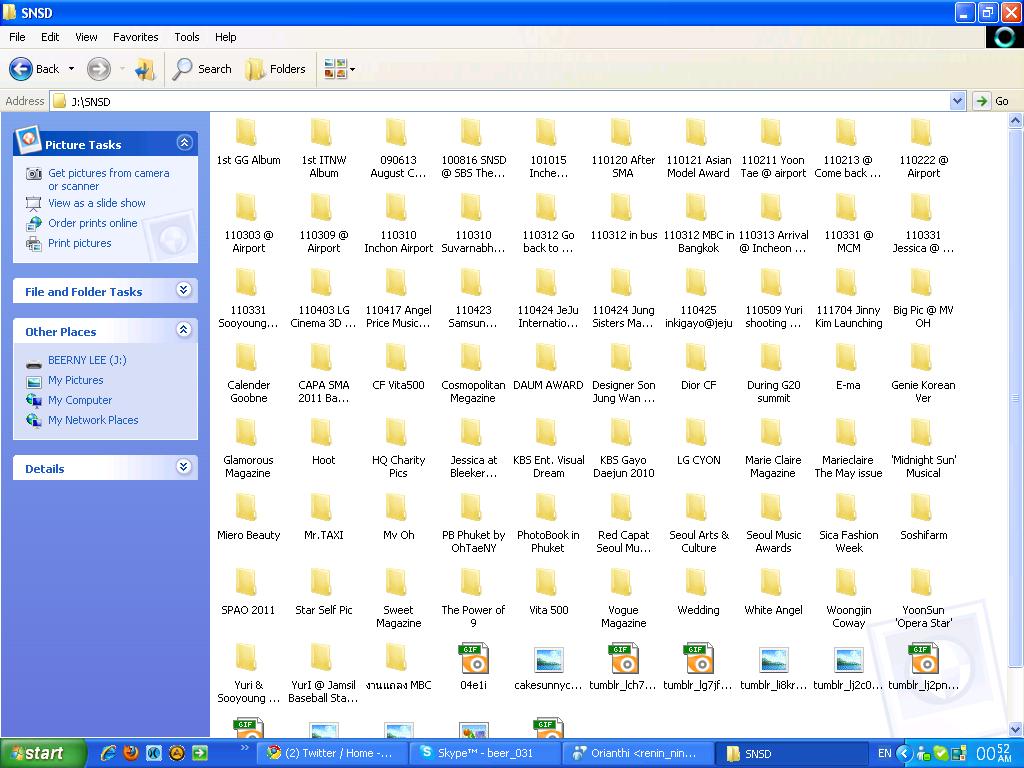
Task: Select the cakesunnyc image thumbnail
Action: click(548, 659)
